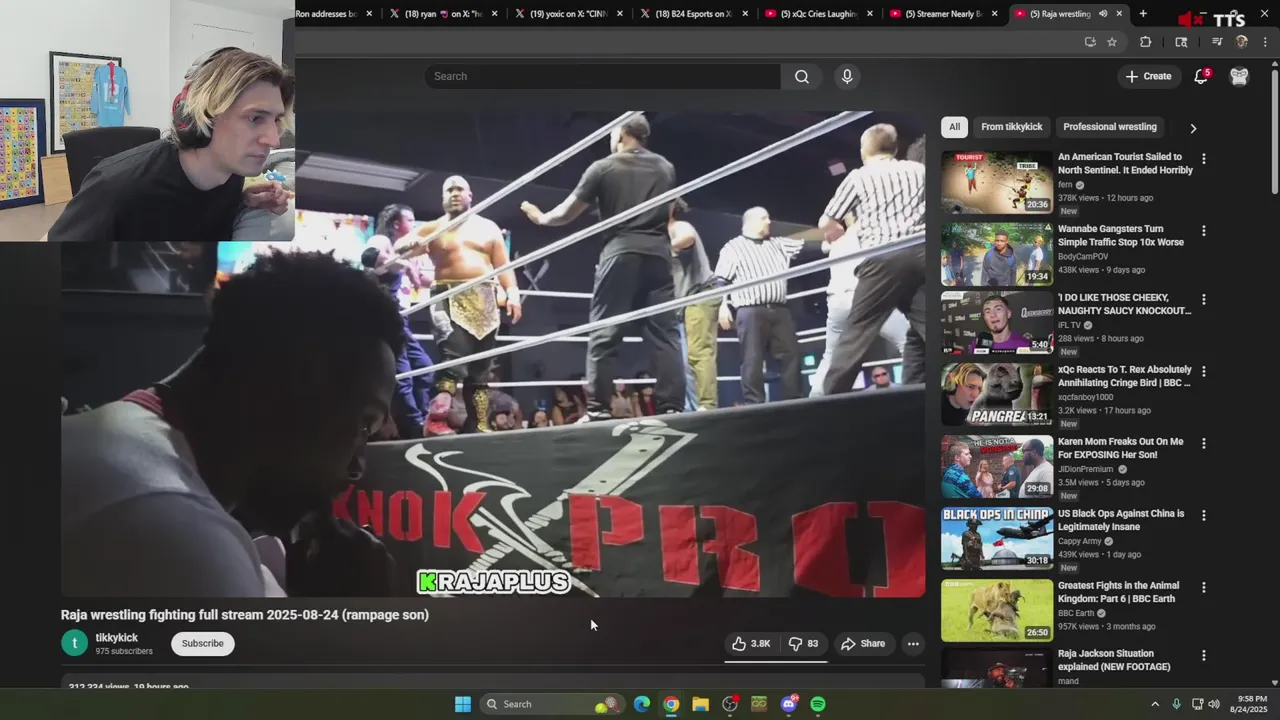Open Chrome three-dot menu

click(x=1265, y=42)
